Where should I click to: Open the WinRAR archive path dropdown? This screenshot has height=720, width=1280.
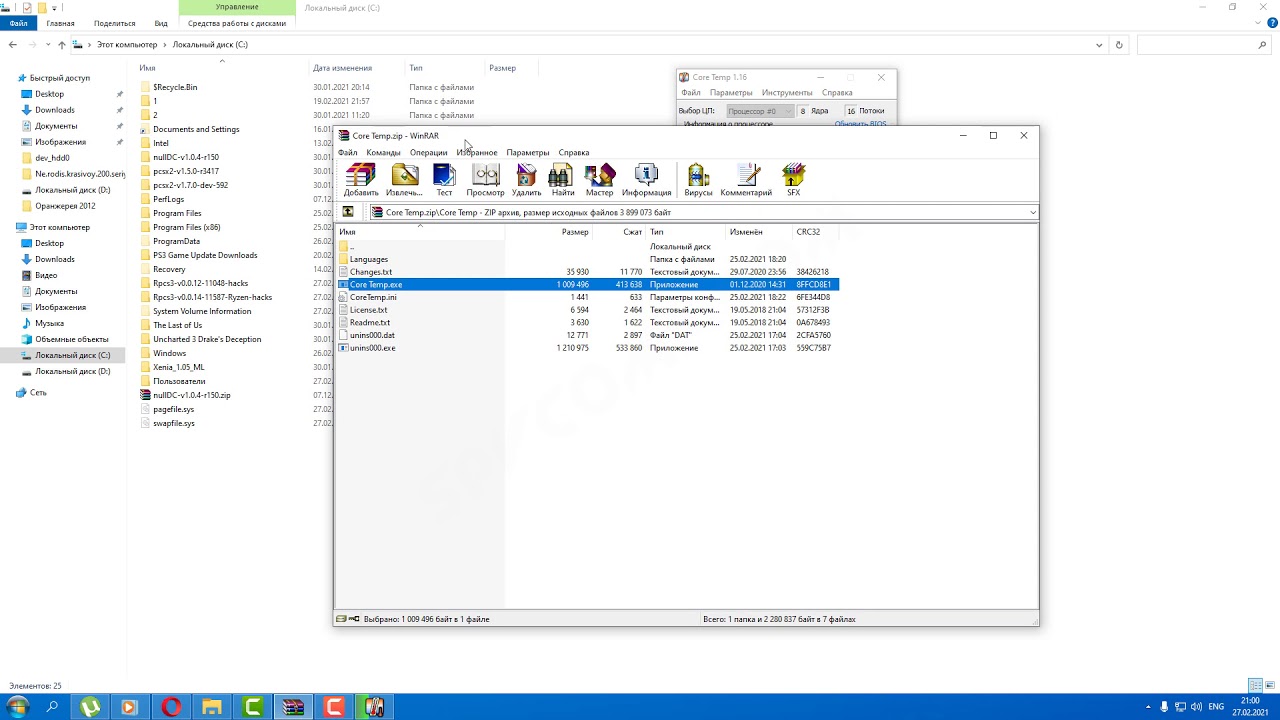[x=1033, y=212]
